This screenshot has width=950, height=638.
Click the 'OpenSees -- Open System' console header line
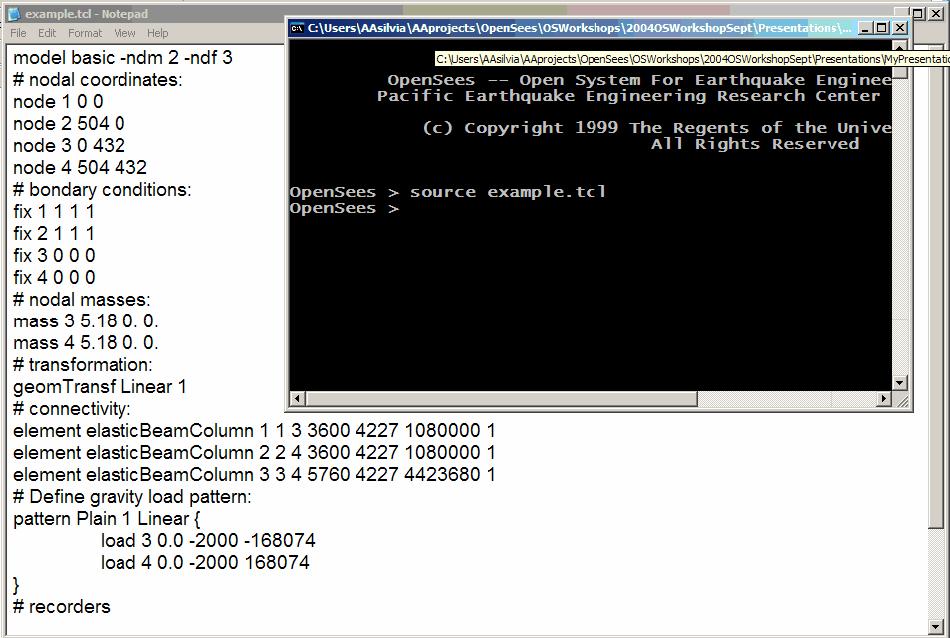[x=639, y=81]
